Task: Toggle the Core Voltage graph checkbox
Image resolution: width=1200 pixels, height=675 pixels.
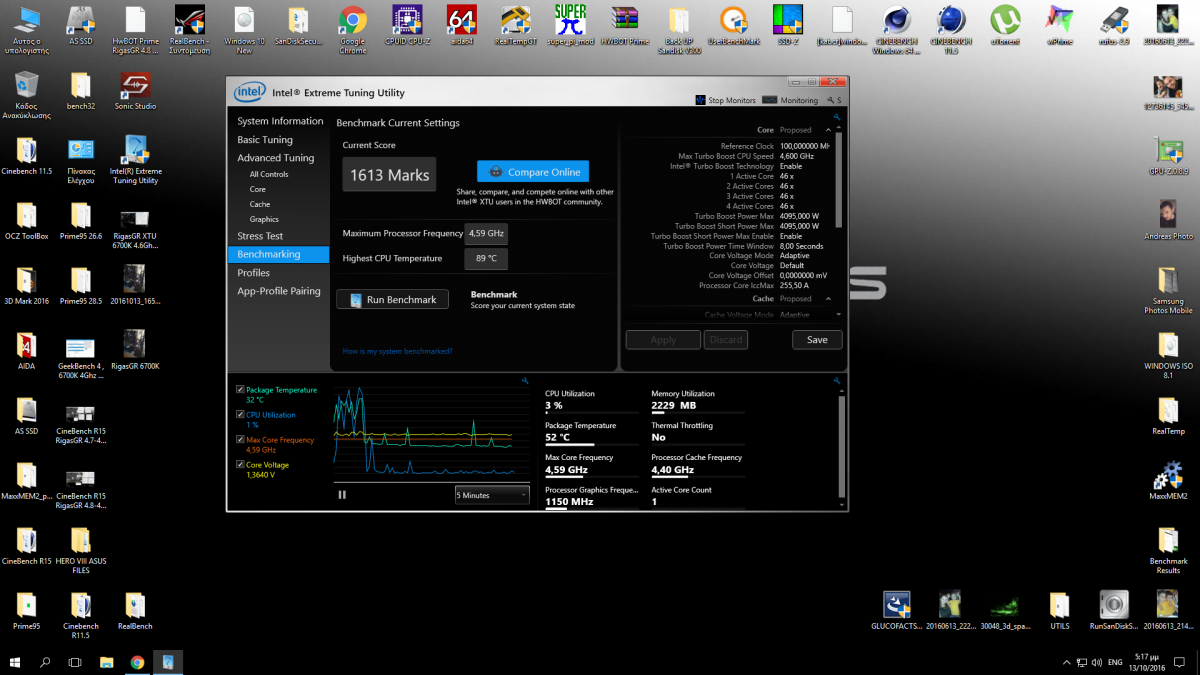Action: [x=240, y=464]
